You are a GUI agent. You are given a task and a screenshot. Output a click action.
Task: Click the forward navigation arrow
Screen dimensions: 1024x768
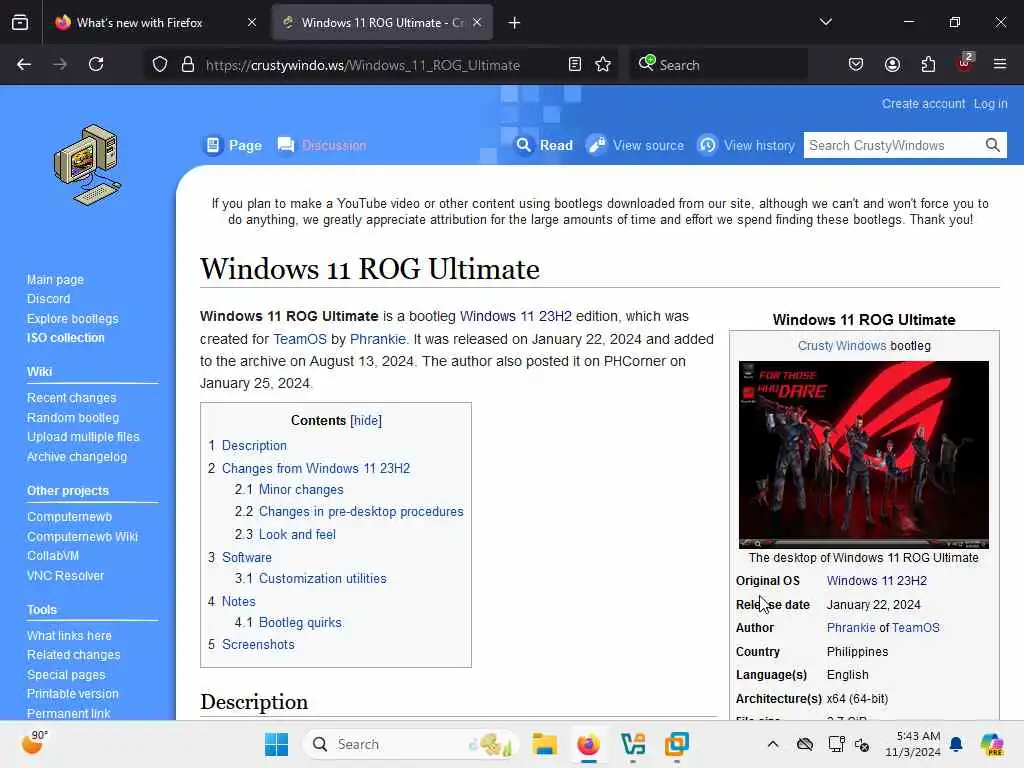click(60, 65)
